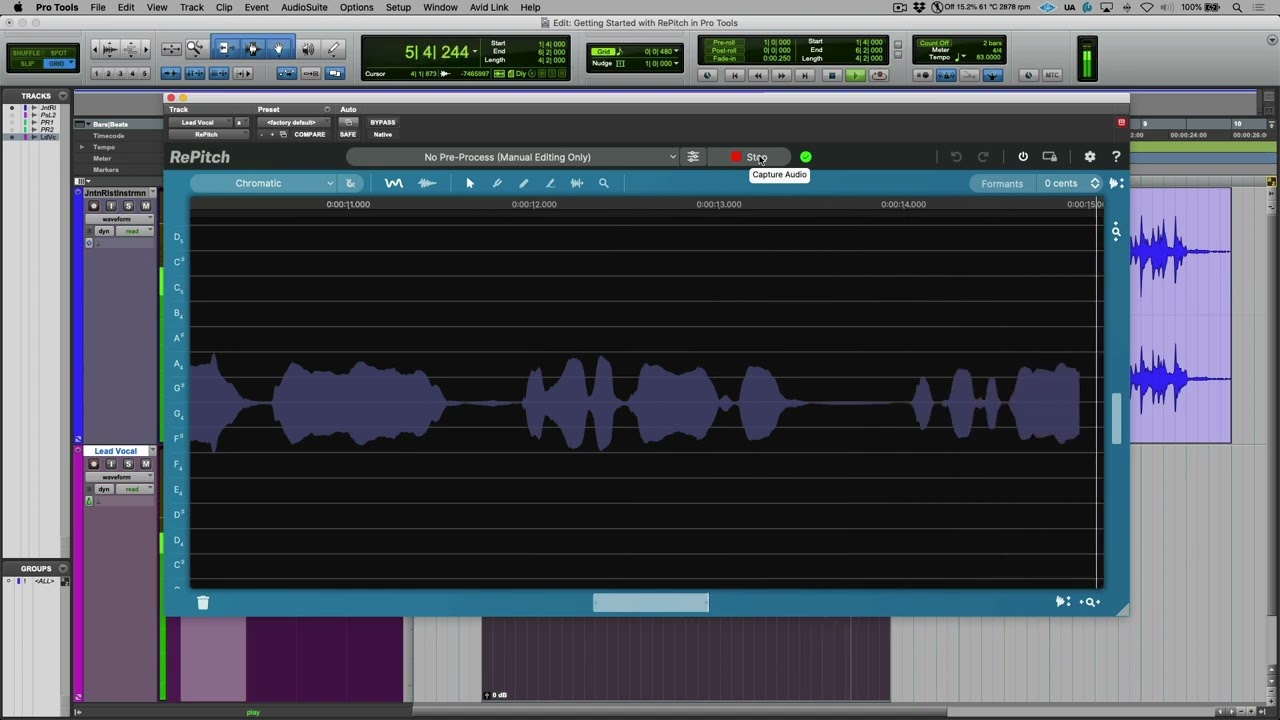The width and height of the screenshot is (1280, 720).
Task: Open the No Pre-Process mode dropdown
Action: coord(513,157)
